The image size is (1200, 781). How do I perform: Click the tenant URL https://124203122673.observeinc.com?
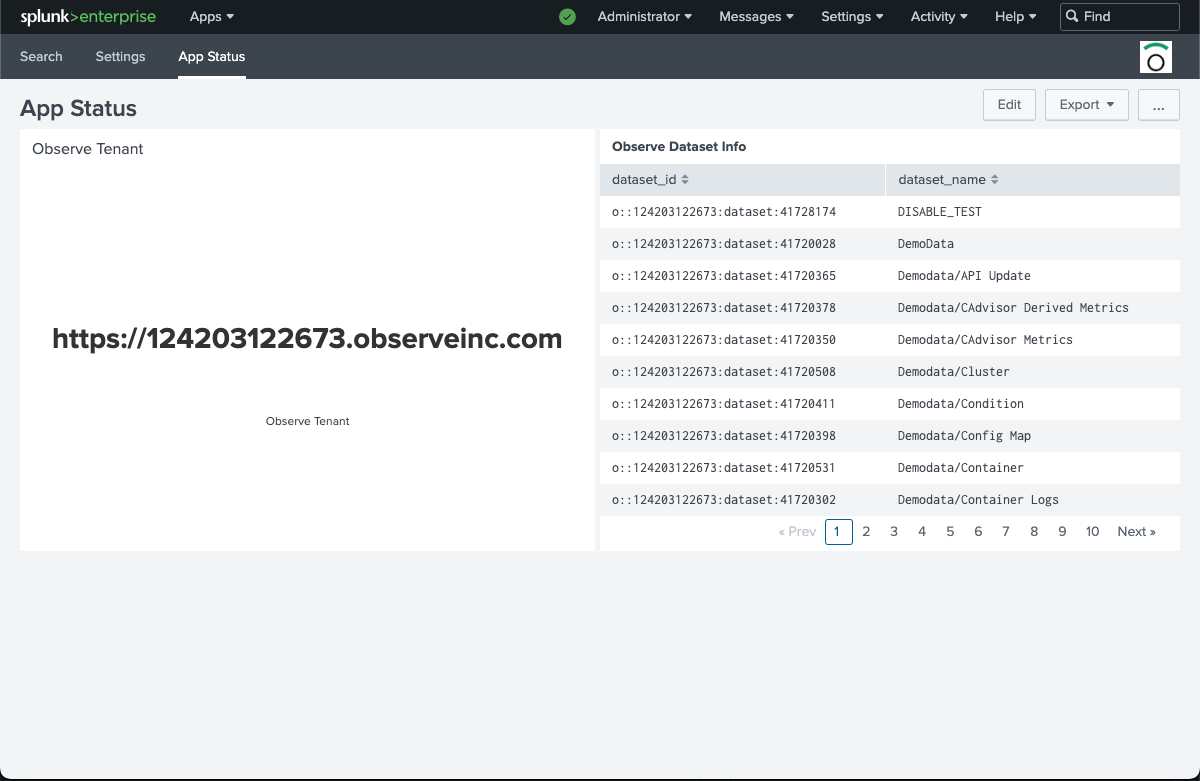(x=307, y=339)
